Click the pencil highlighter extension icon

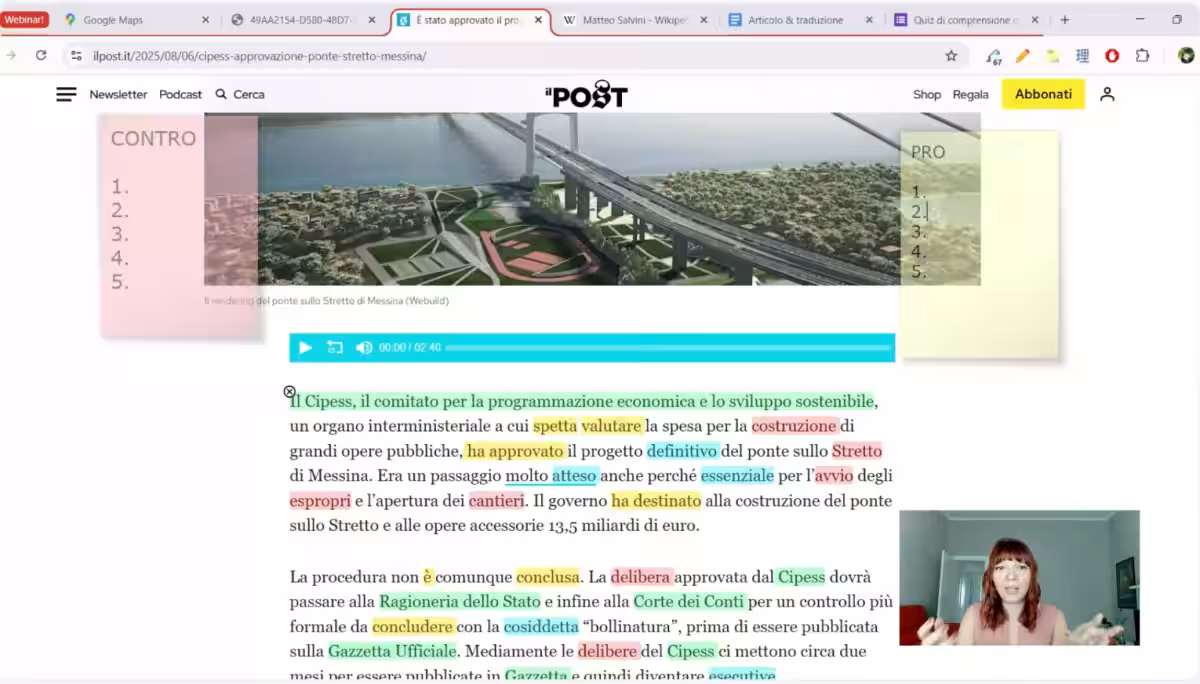[x=1022, y=56]
